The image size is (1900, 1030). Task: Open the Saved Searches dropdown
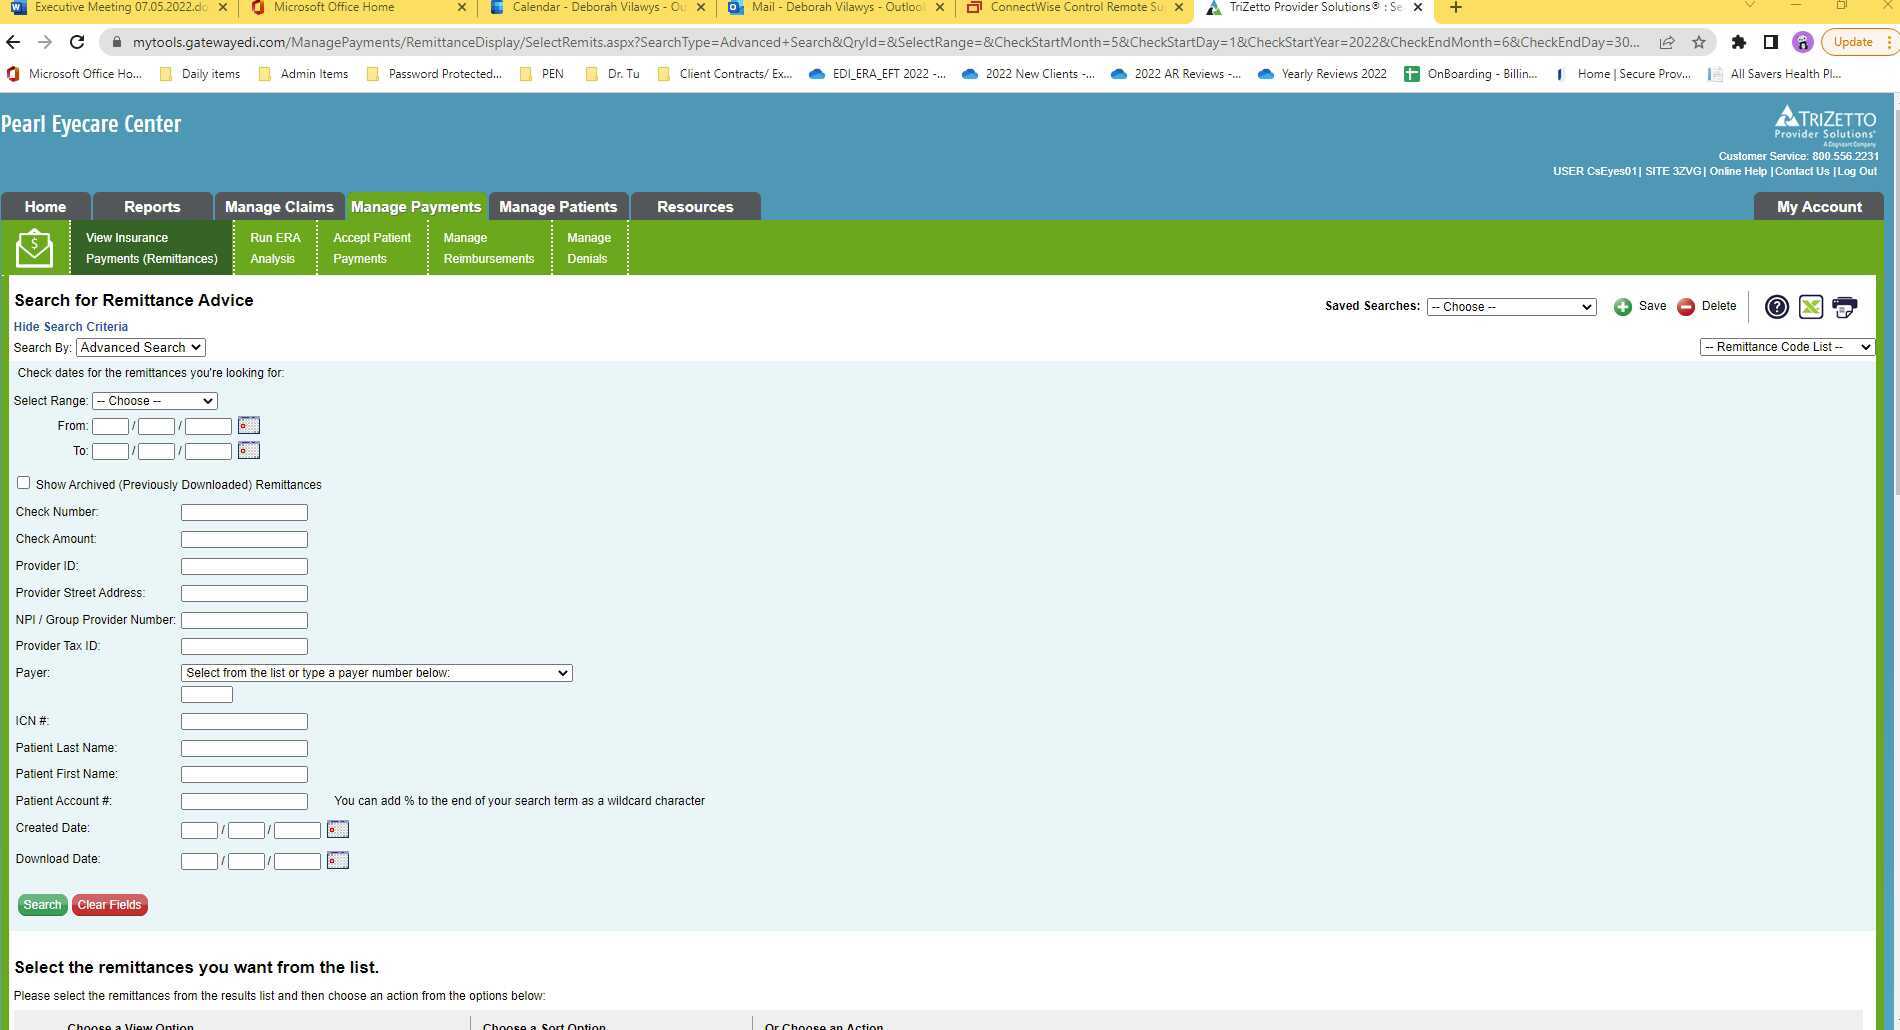[1510, 307]
